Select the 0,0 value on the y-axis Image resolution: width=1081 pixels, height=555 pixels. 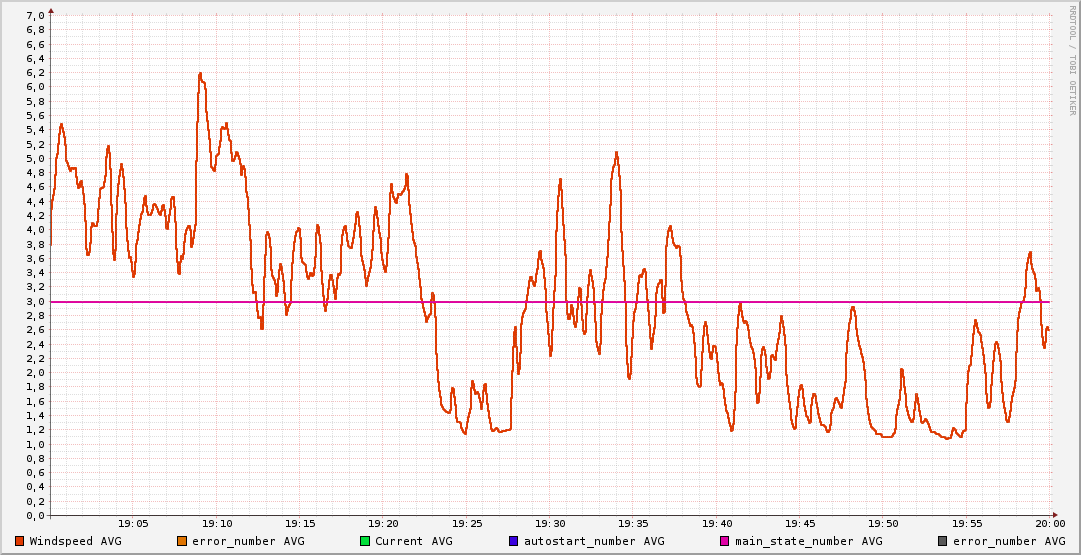point(35,515)
